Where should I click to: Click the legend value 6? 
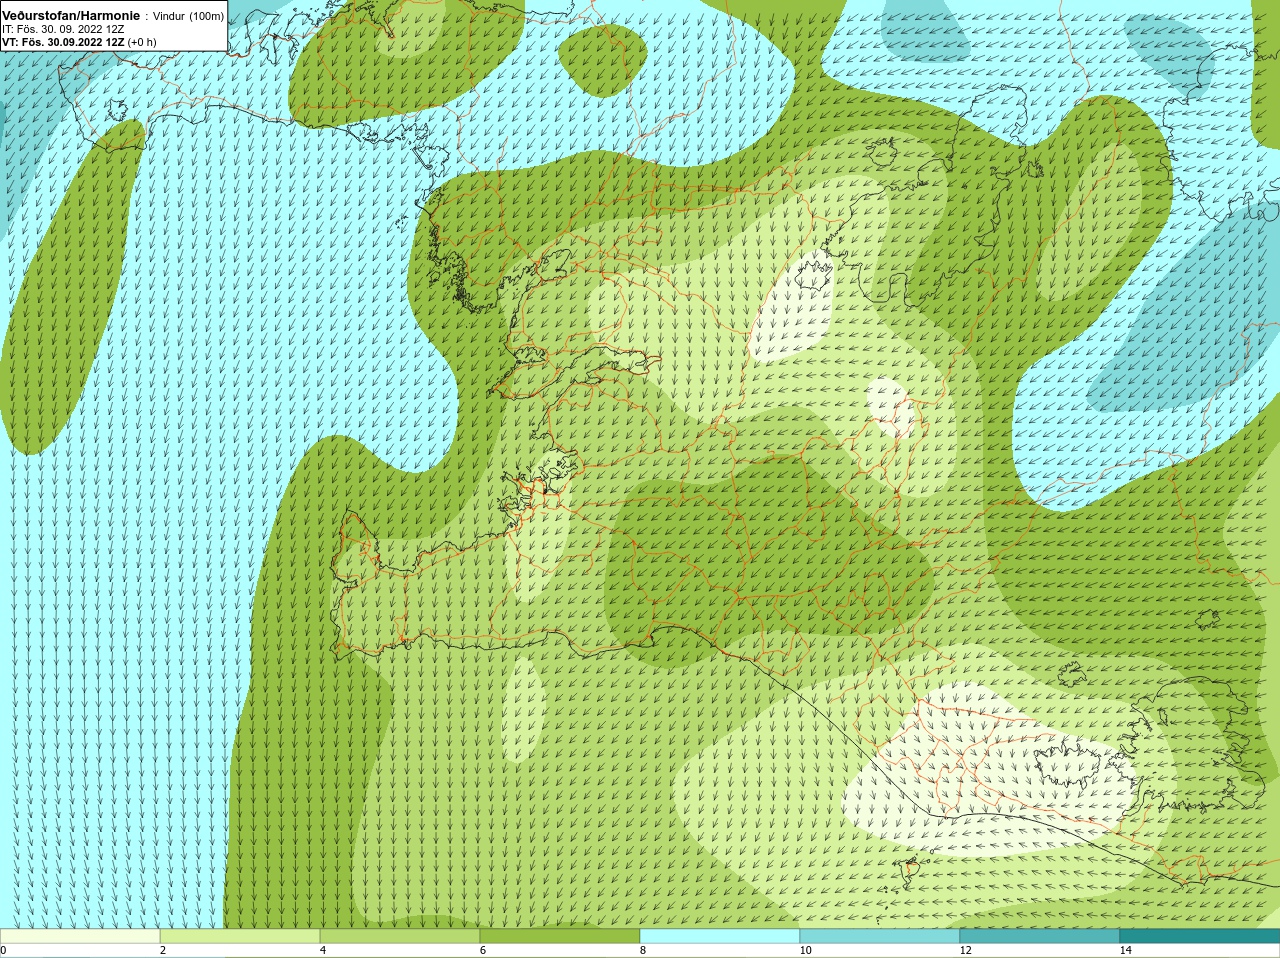[x=483, y=950]
